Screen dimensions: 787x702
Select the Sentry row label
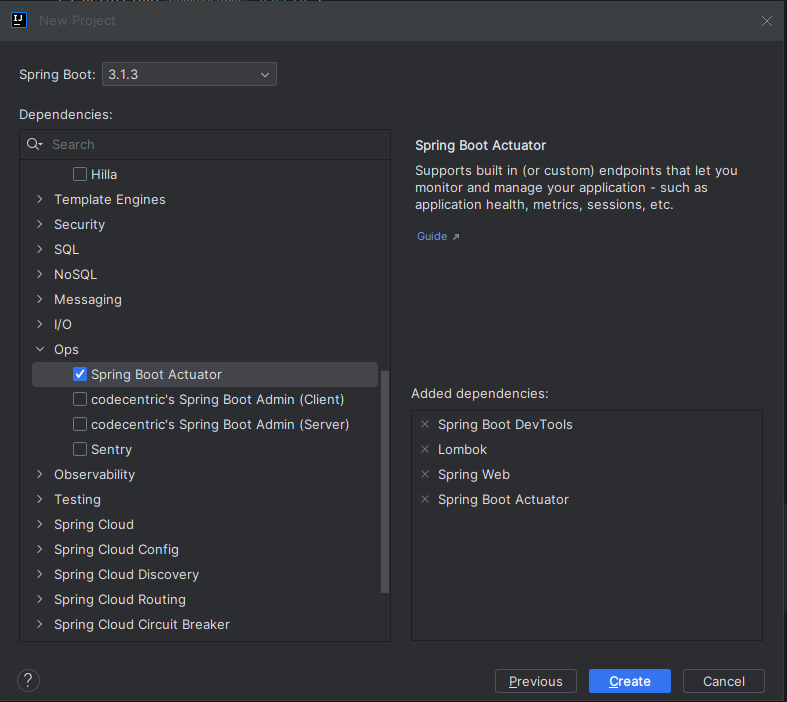[111, 450]
